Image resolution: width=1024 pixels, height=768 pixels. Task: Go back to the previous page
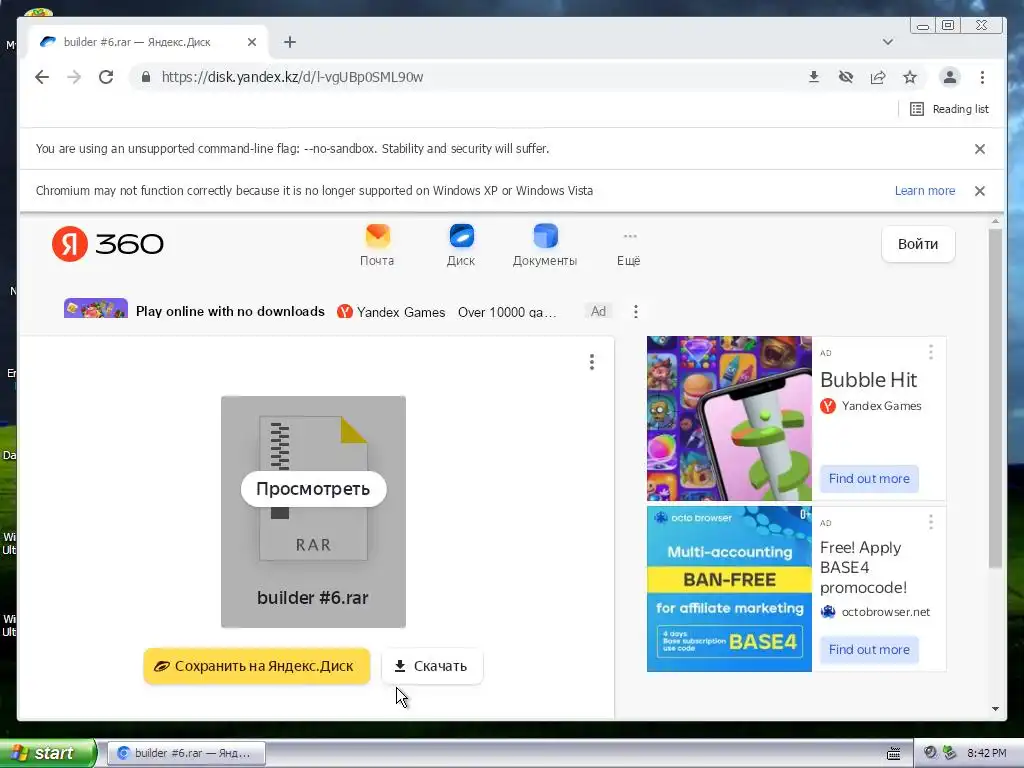(x=42, y=77)
